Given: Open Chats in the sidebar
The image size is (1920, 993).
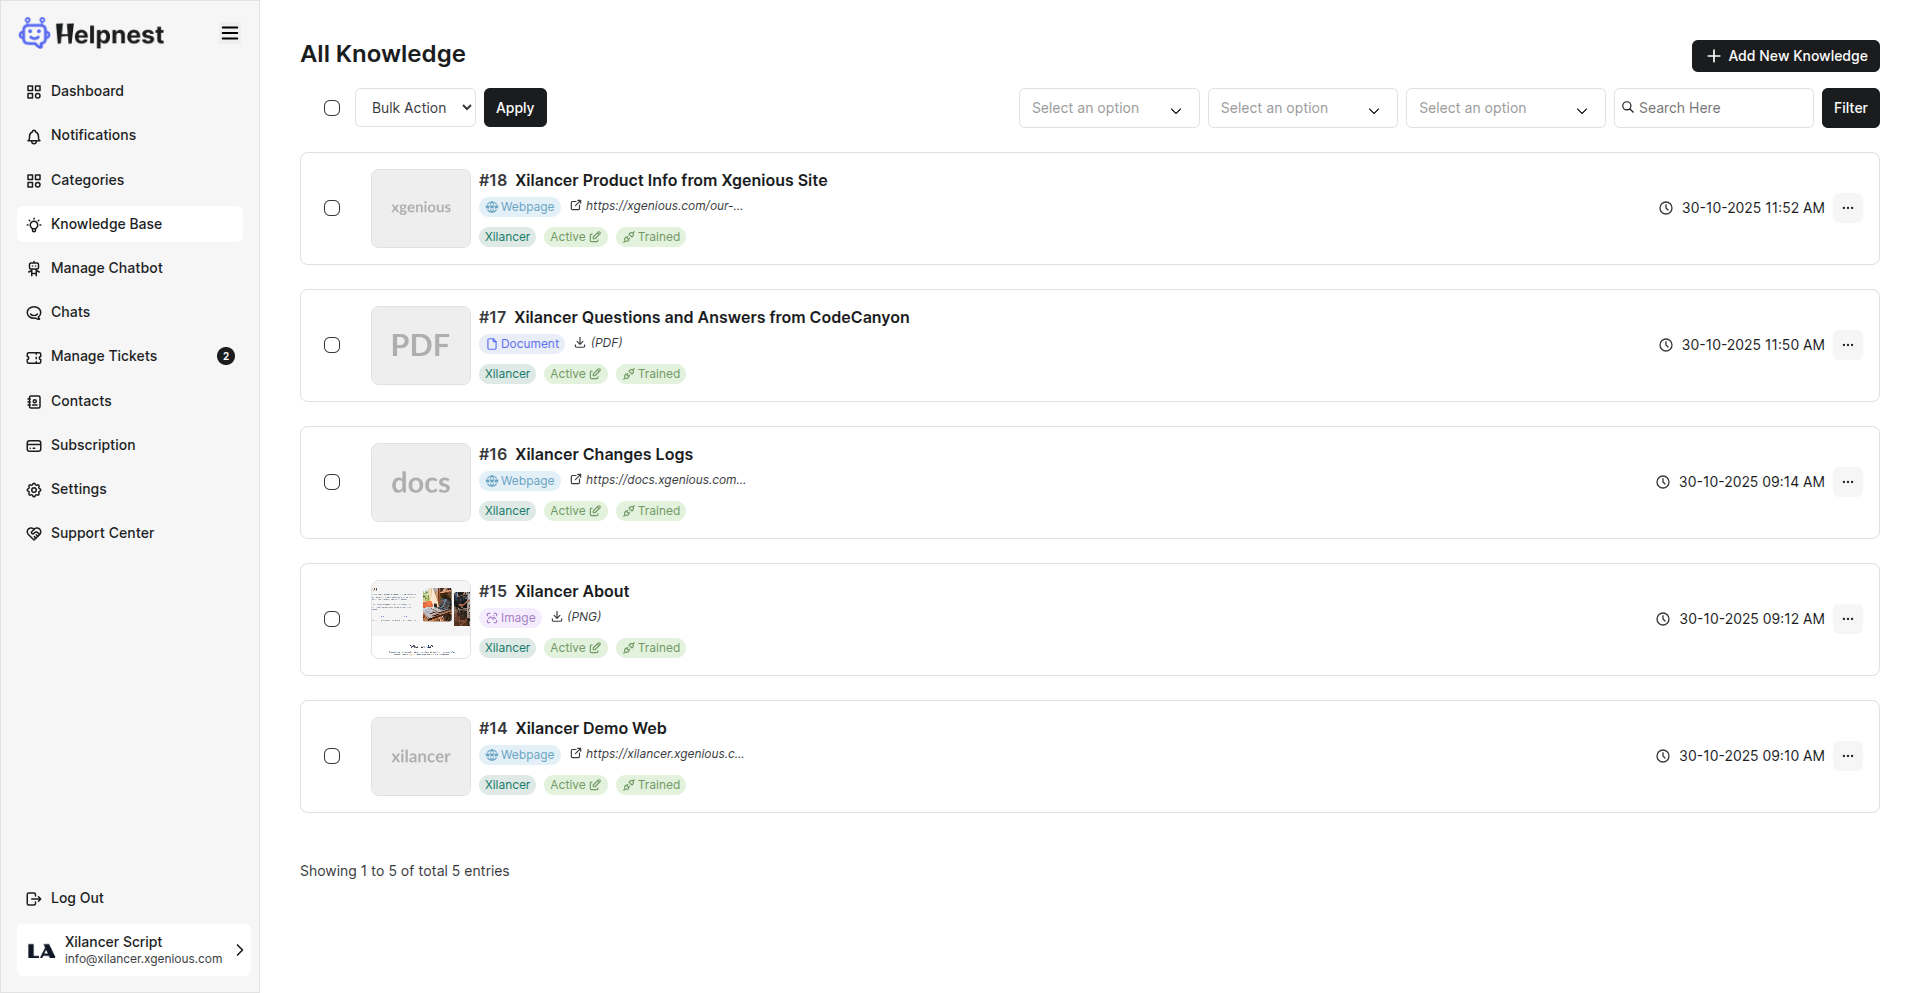Looking at the screenshot, I should pyautogui.click(x=130, y=312).
